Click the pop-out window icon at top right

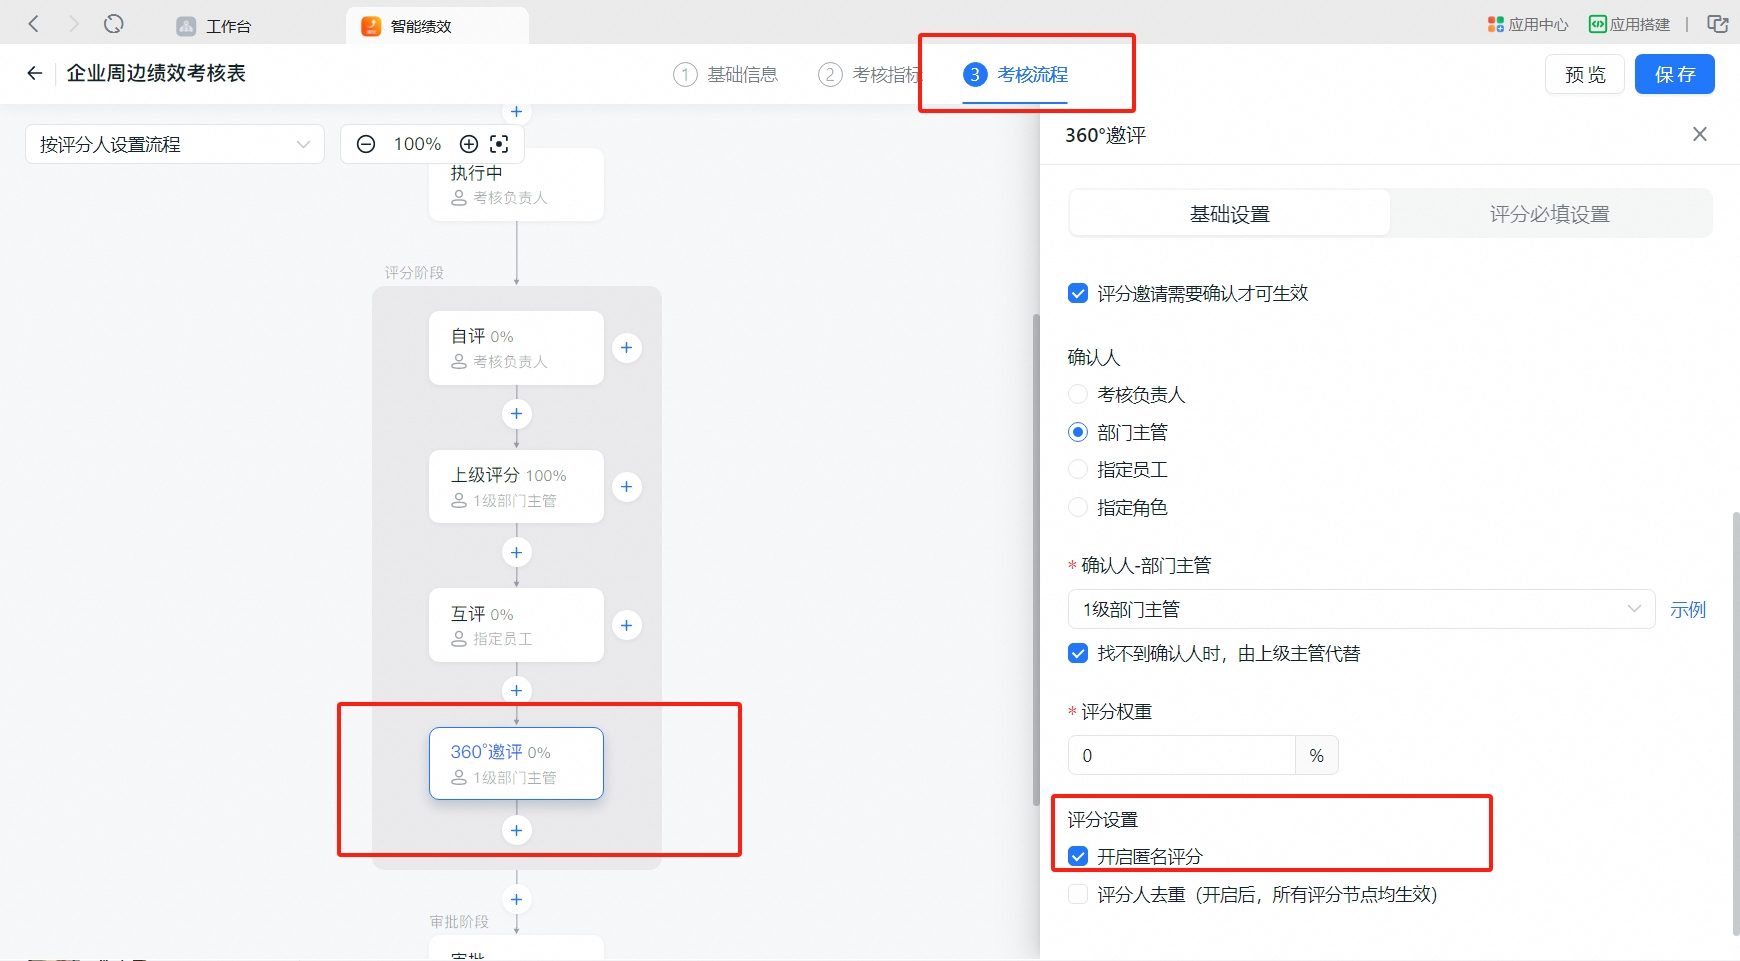tap(1718, 24)
